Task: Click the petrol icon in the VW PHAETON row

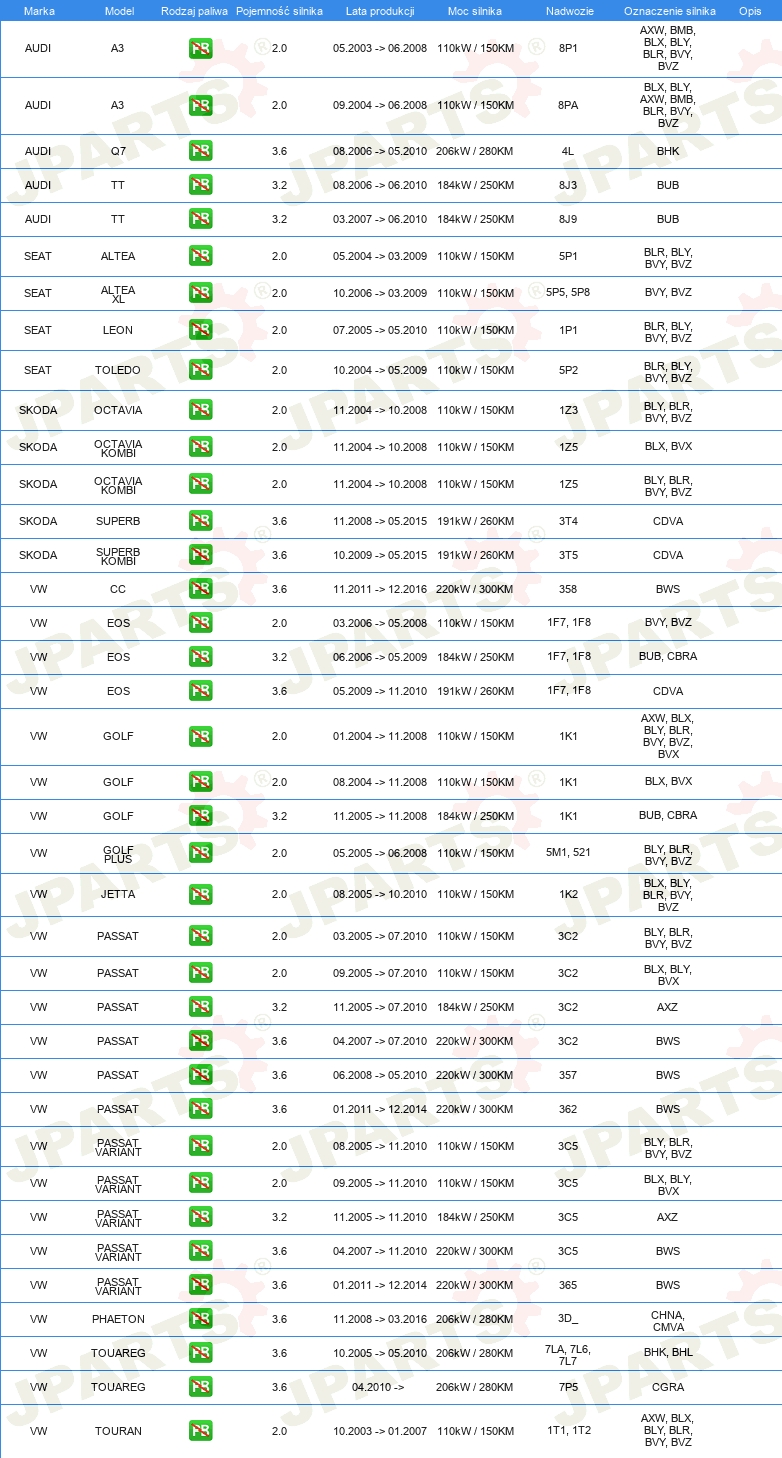Action: (200, 1319)
